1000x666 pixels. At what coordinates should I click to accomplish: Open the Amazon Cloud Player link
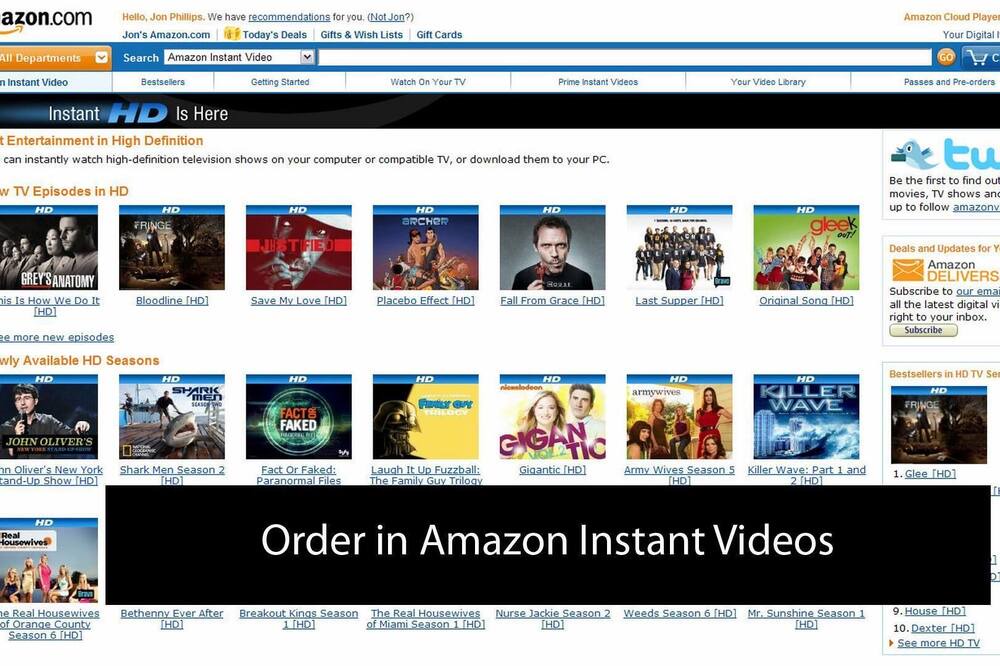point(951,17)
